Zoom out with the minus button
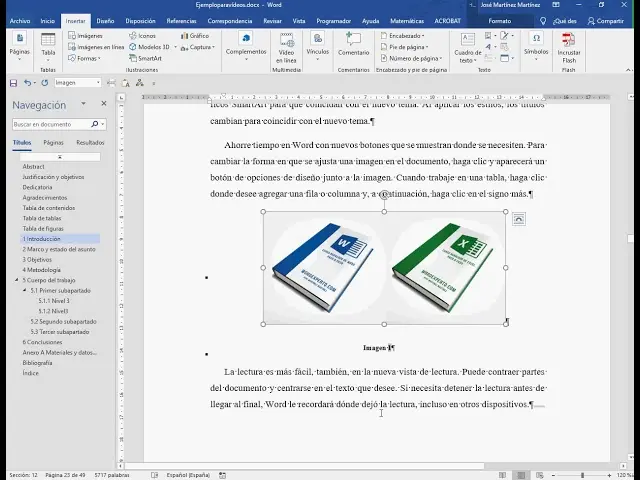 point(553,475)
